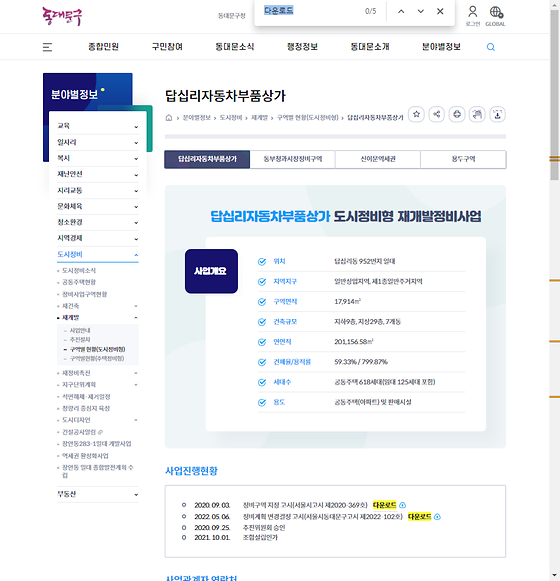Select the 답십리자동차부품상가 tab
This screenshot has width=560, height=581.
click(207, 159)
